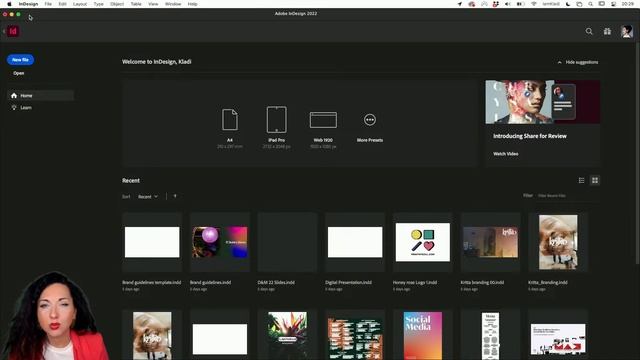Open the Object menu
Image resolution: width=640 pixels, height=360 pixels.
pyautogui.click(x=117, y=4)
